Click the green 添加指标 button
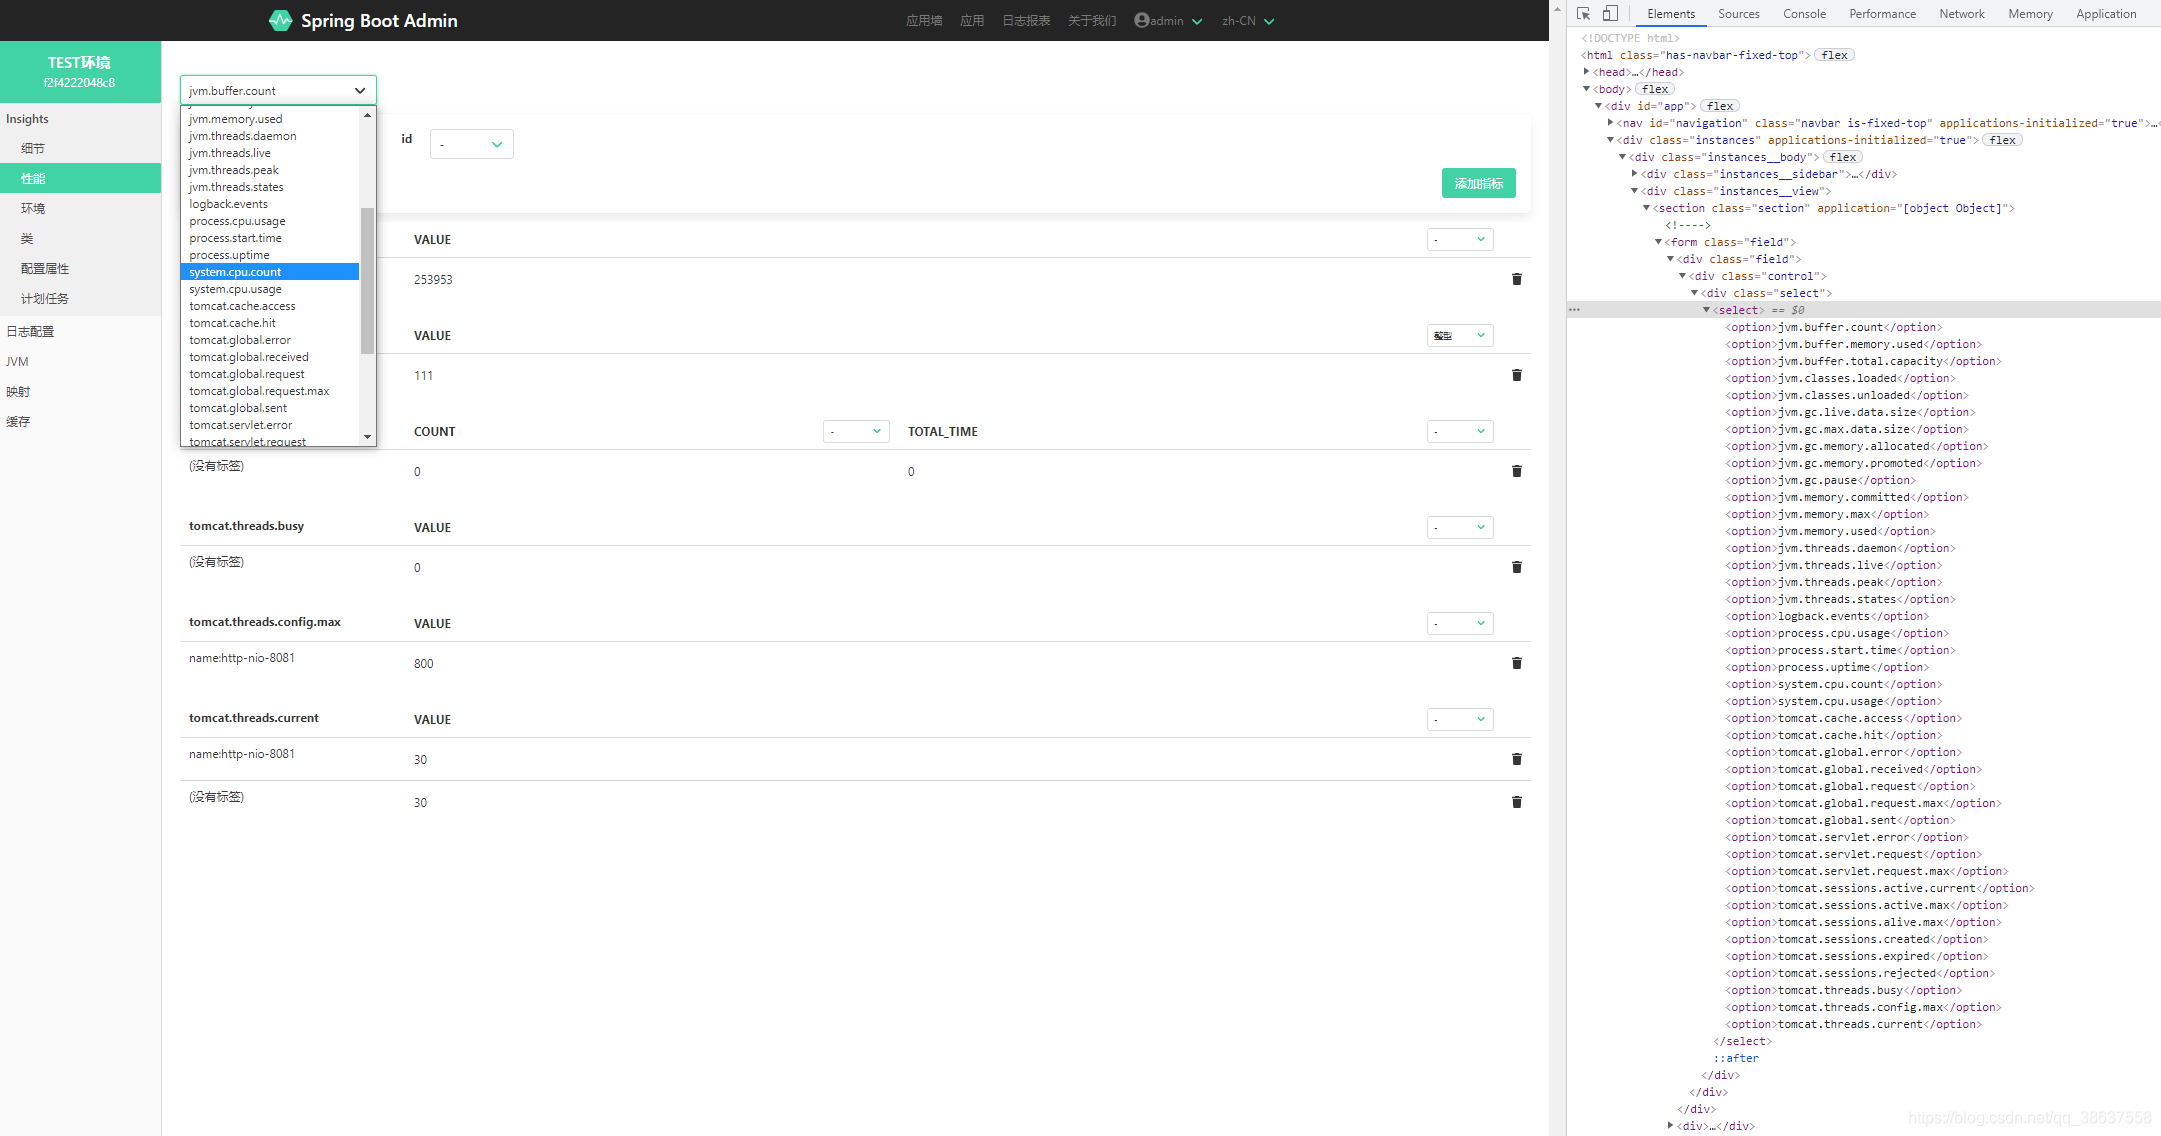 point(1479,183)
